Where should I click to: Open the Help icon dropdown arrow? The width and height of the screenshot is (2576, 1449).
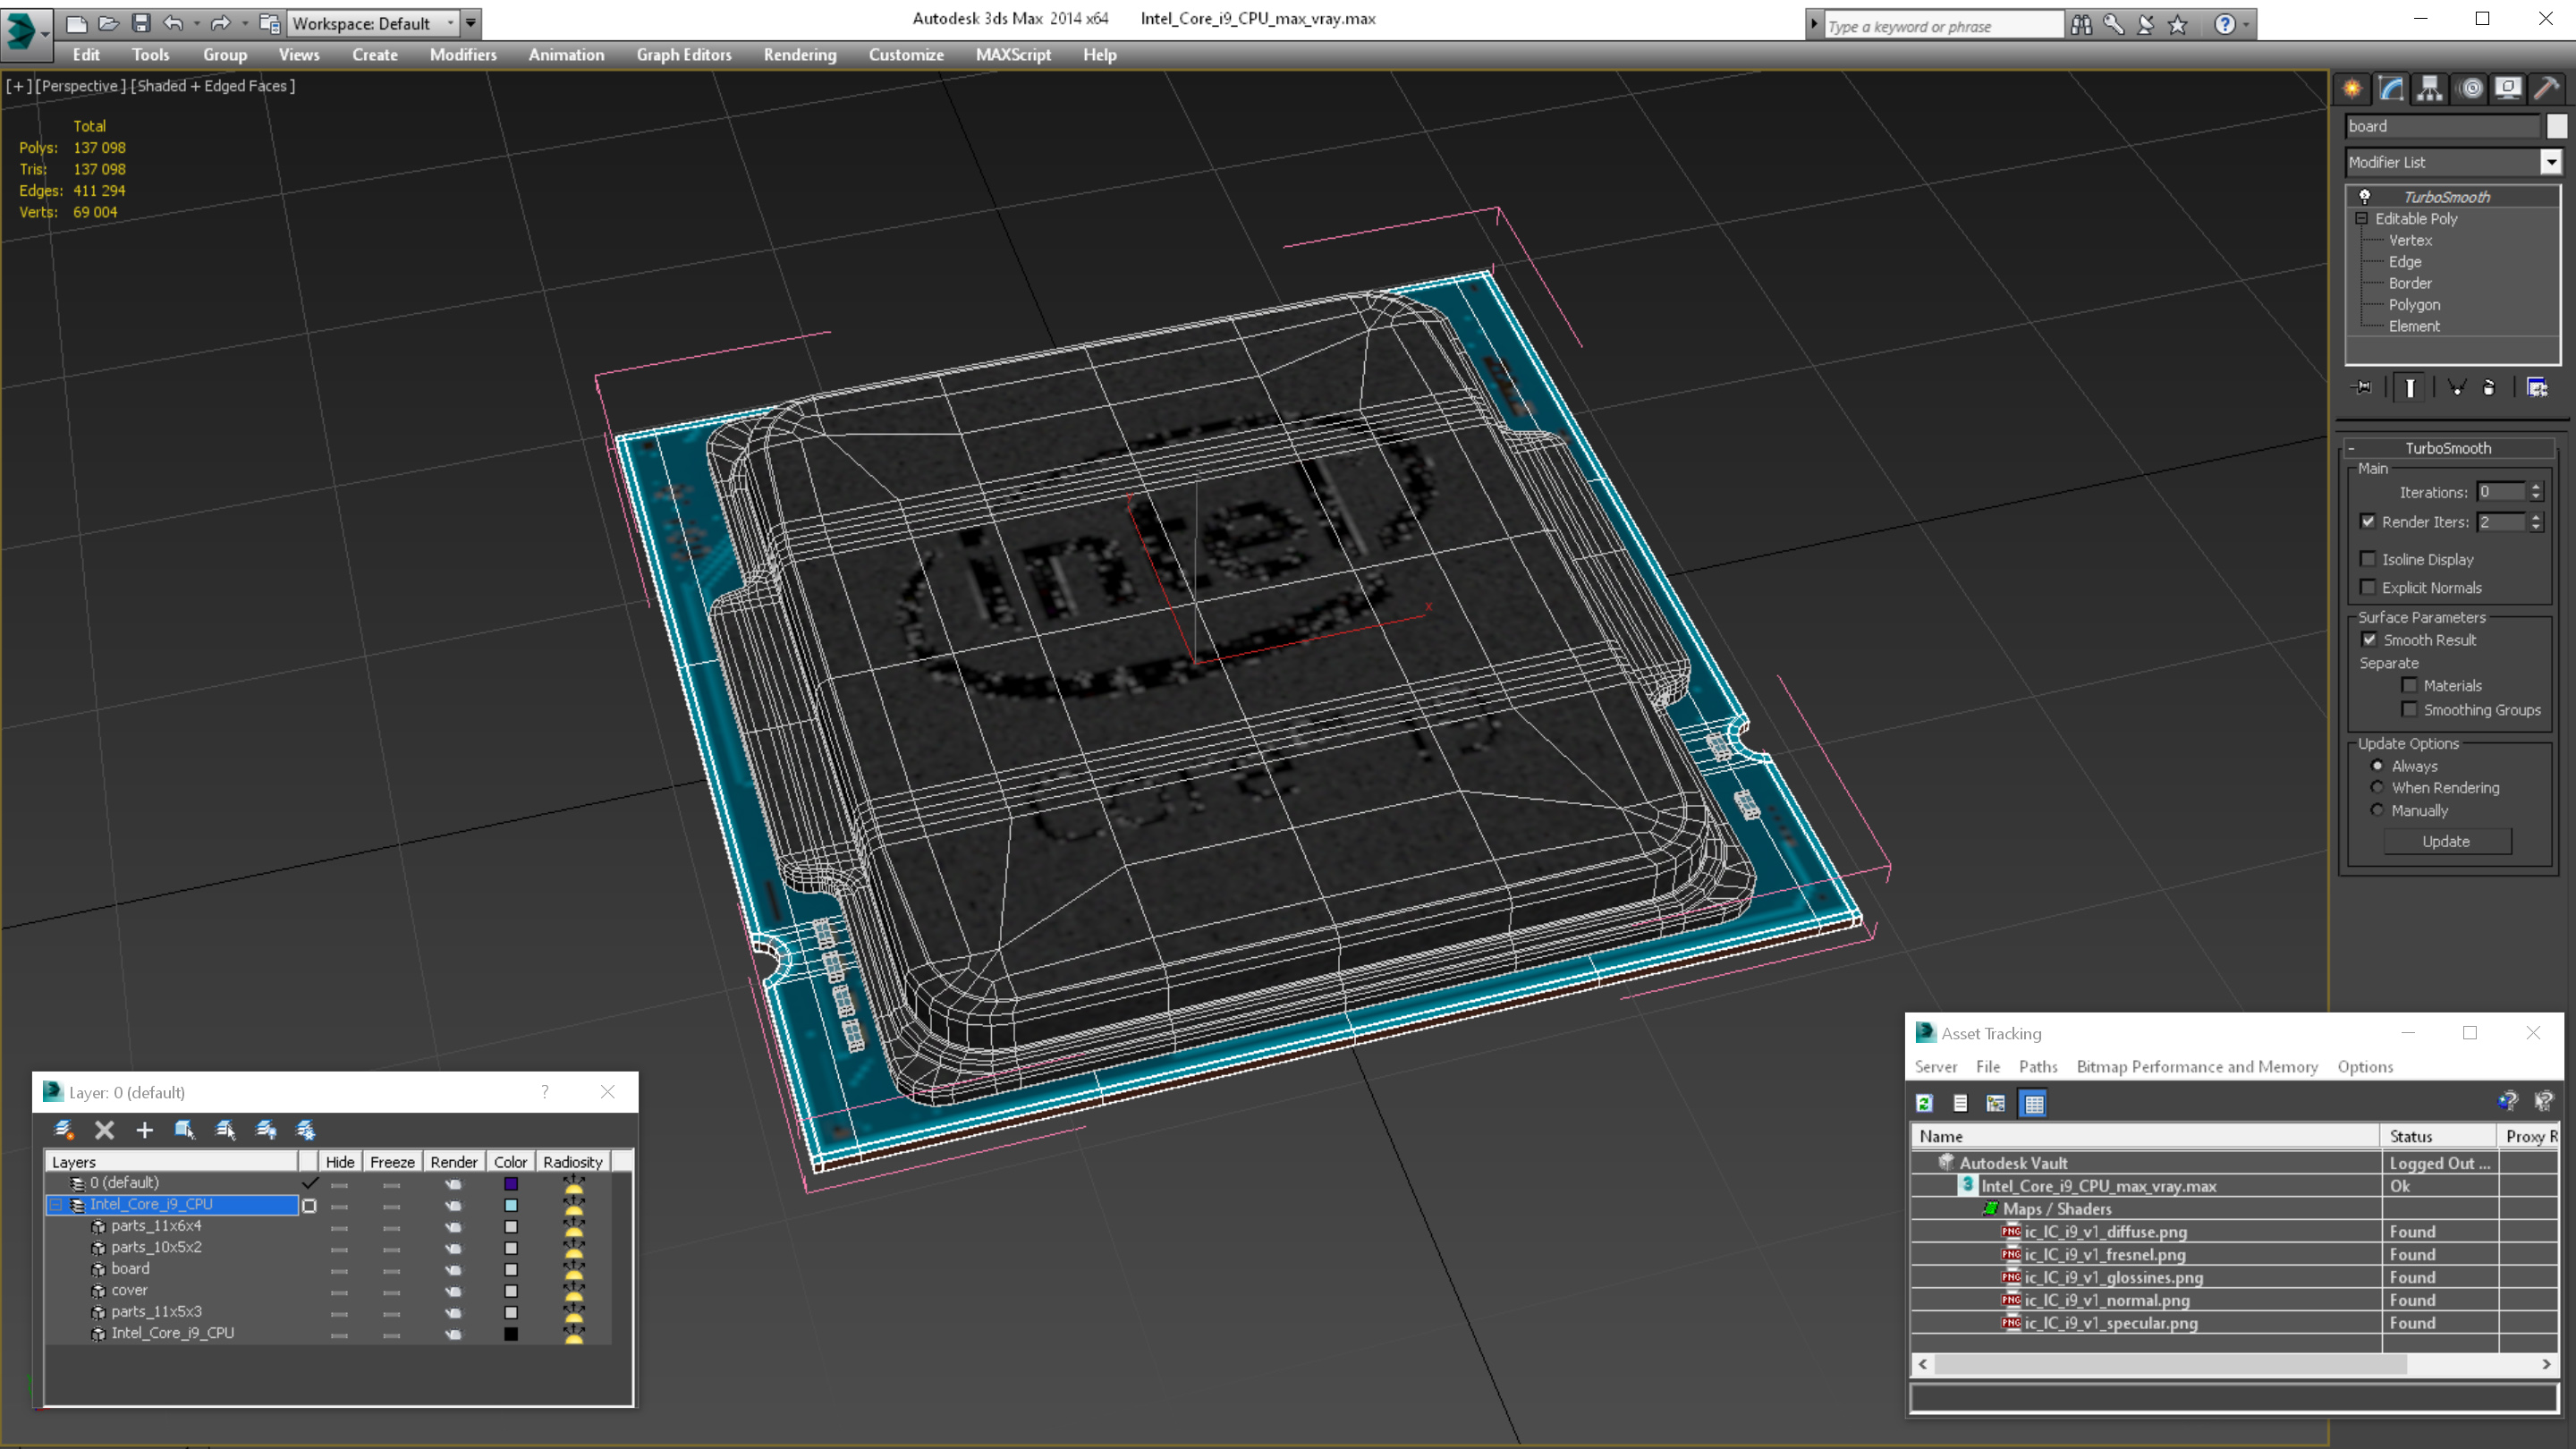pyautogui.click(x=2246, y=25)
